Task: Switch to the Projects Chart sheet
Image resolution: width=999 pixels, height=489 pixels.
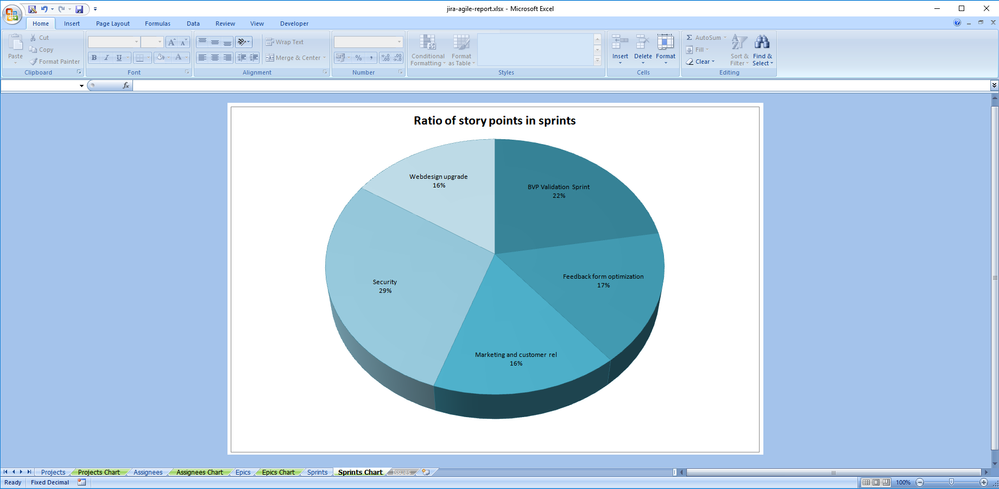Action: click(x=99, y=472)
